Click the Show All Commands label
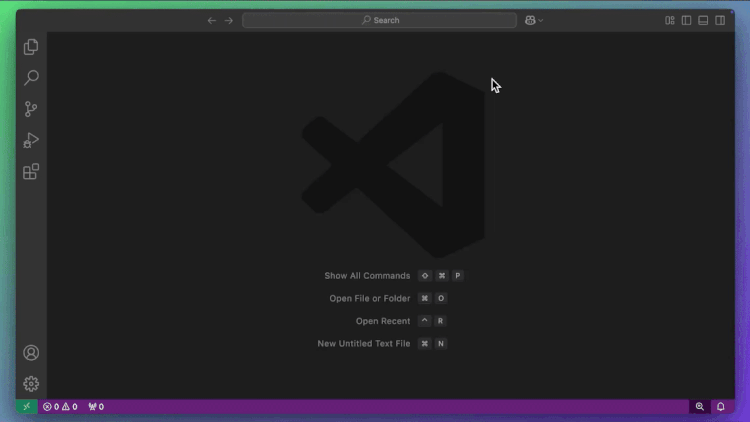This screenshot has width=750, height=422. [x=367, y=276]
